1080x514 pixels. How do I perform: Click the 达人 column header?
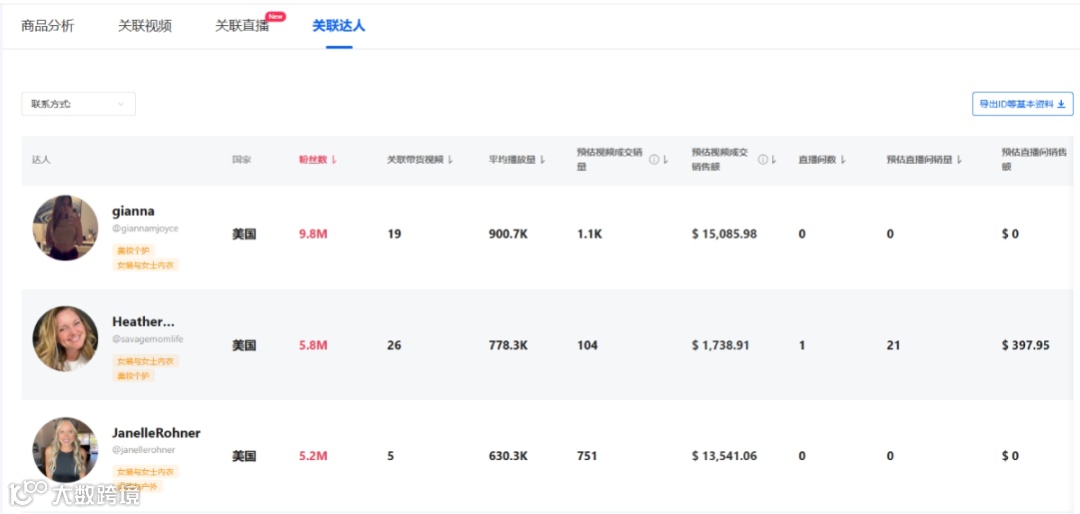[x=41, y=160]
